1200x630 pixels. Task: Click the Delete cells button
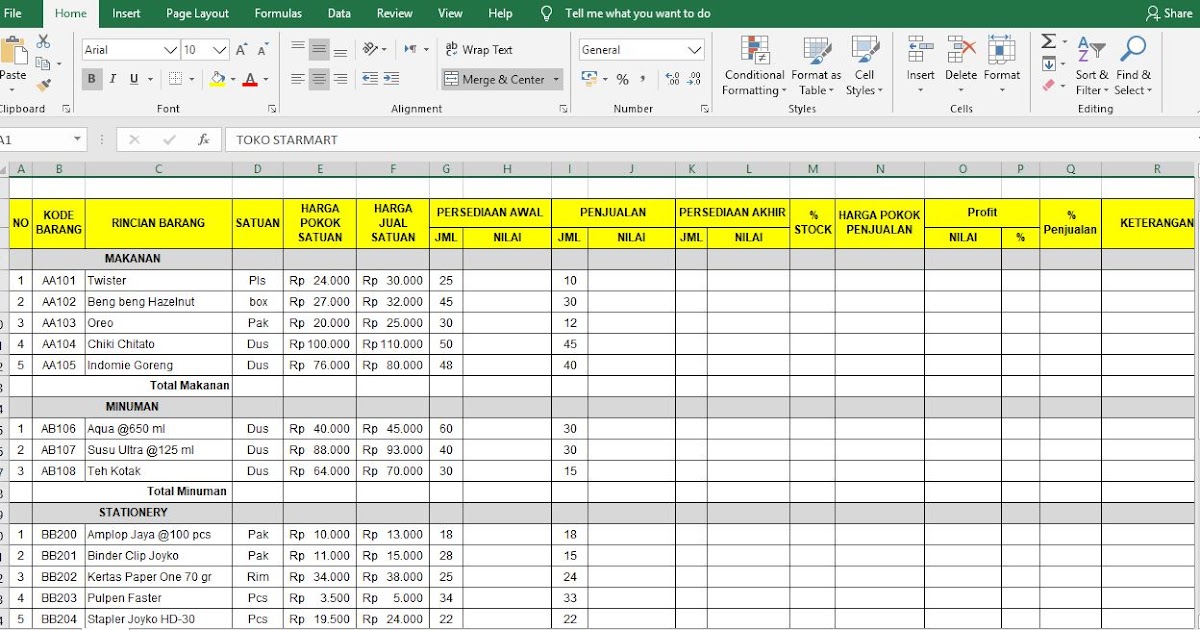961,65
